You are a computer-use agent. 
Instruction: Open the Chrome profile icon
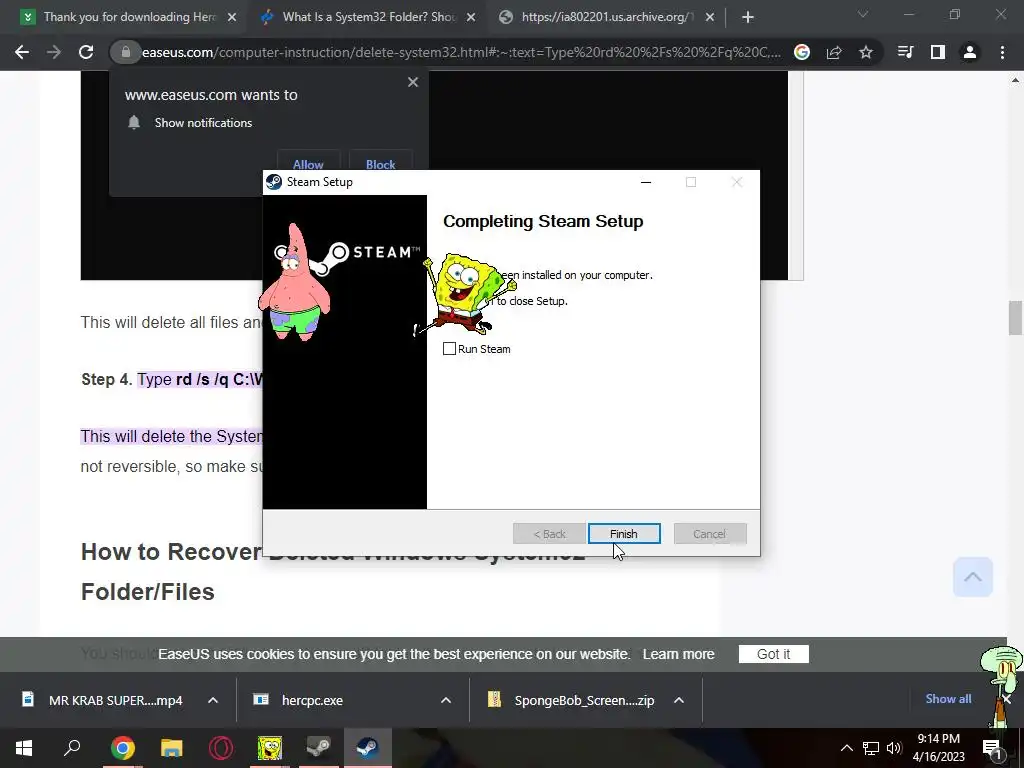point(970,52)
